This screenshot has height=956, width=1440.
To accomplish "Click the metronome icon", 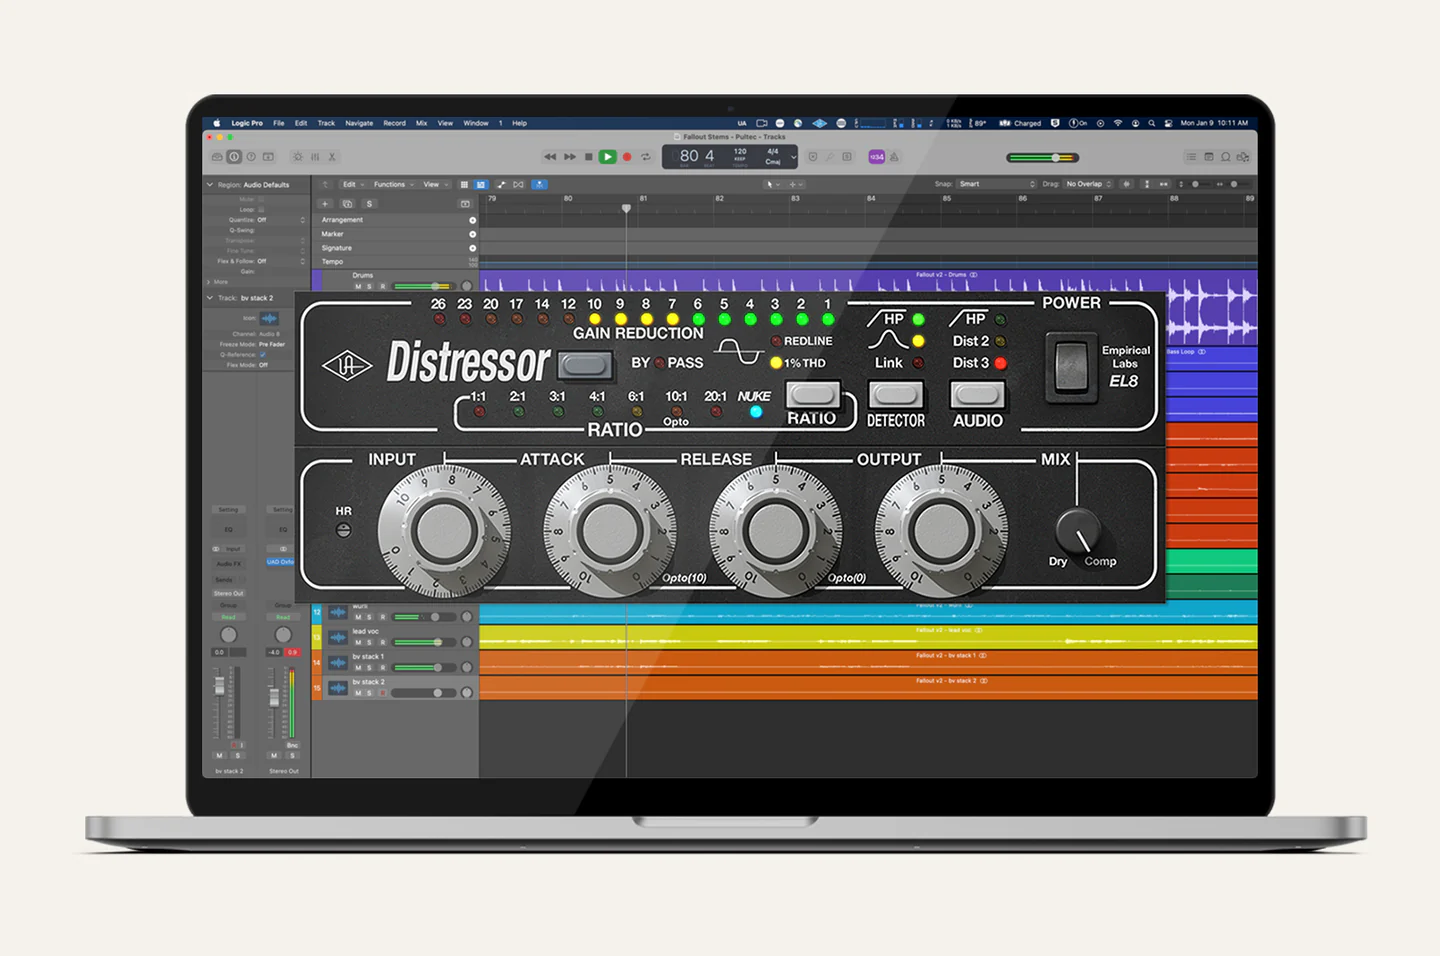I will (x=894, y=157).
